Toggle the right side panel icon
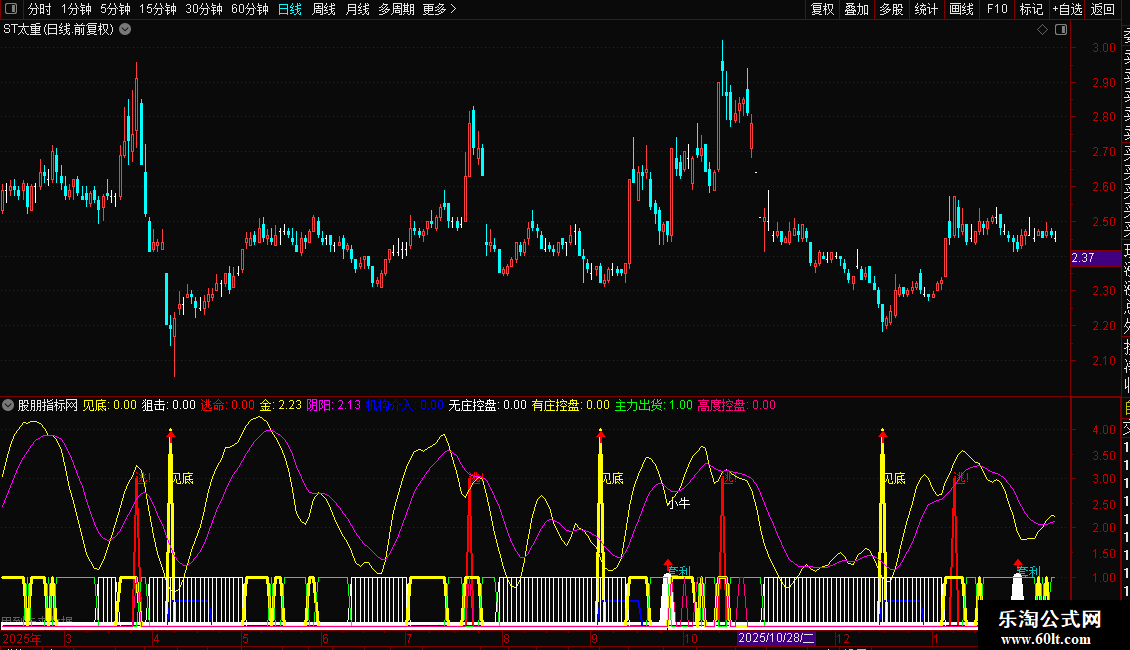Screen dimensions: 1130x650 point(1061,30)
